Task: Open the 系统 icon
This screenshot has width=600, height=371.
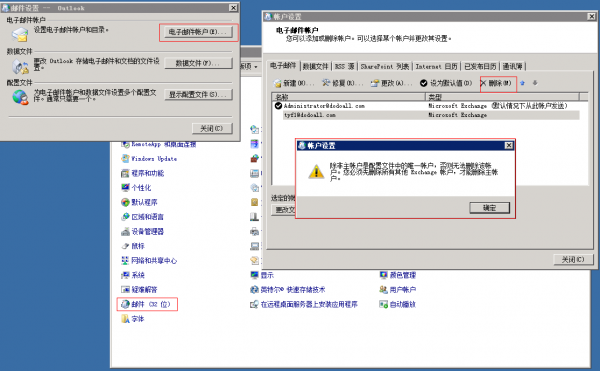Action: [126, 275]
